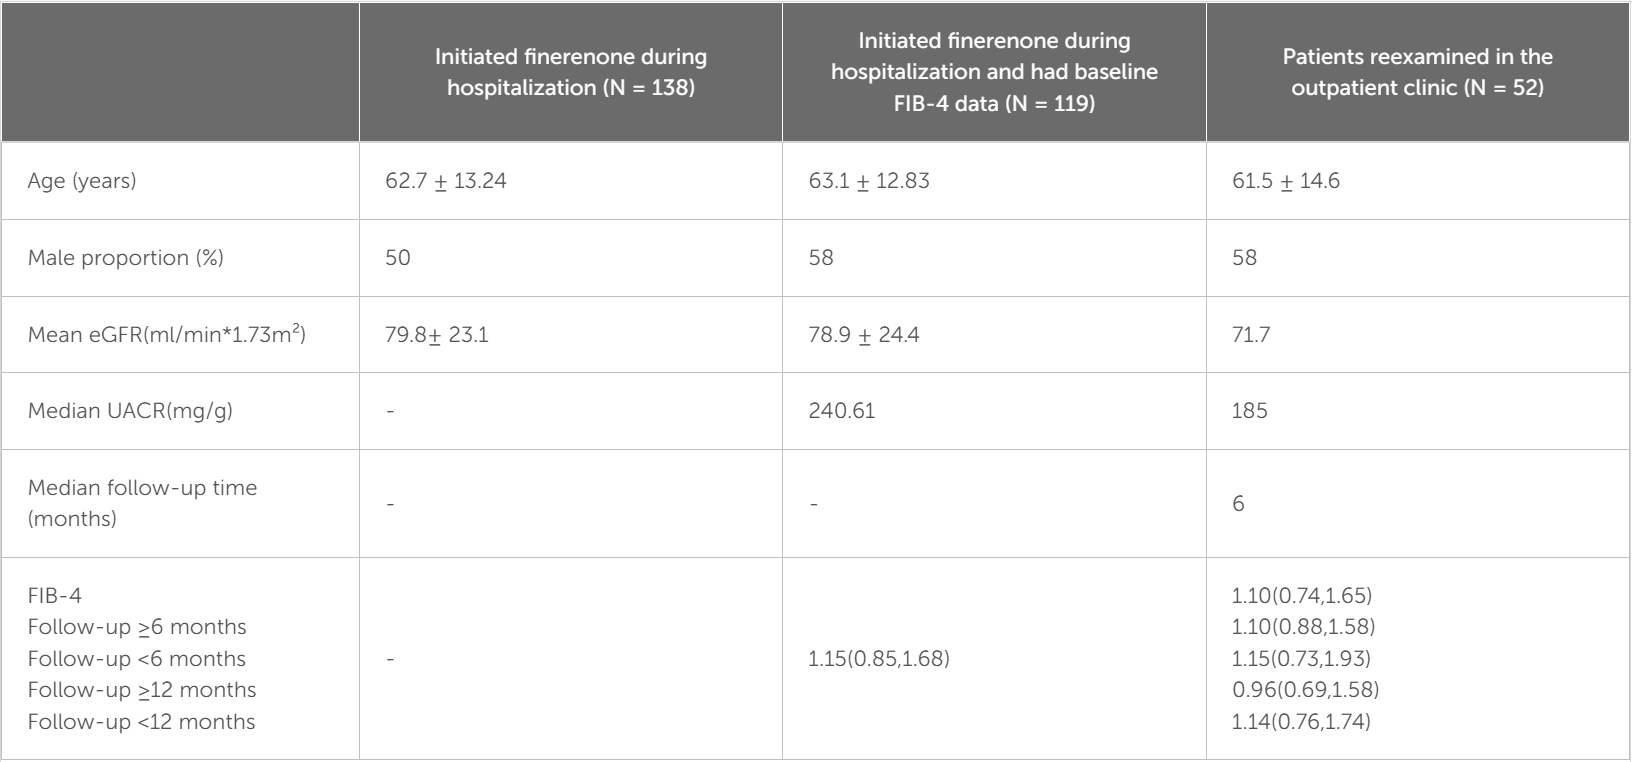This screenshot has width=1632, height=762.
Task: Click the male proportion value '50'
Action: [398, 258]
